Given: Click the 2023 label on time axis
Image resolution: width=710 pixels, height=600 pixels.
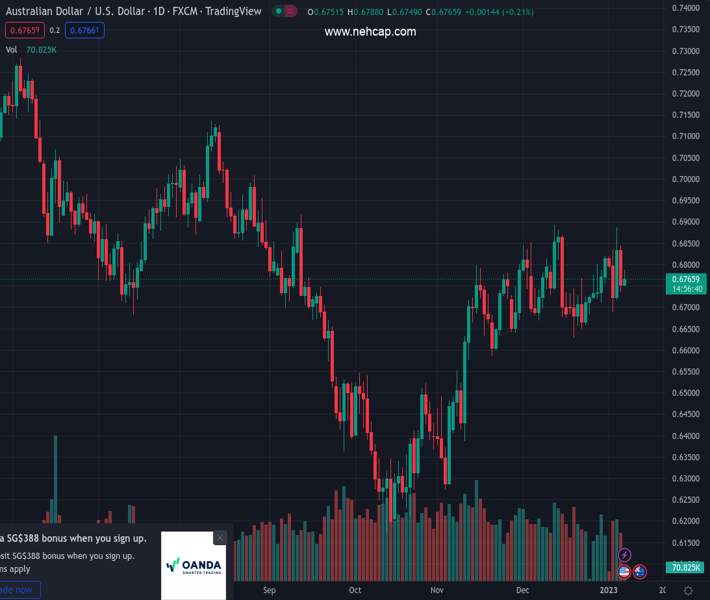Looking at the screenshot, I should pyautogui.click(x=610, y=591).
